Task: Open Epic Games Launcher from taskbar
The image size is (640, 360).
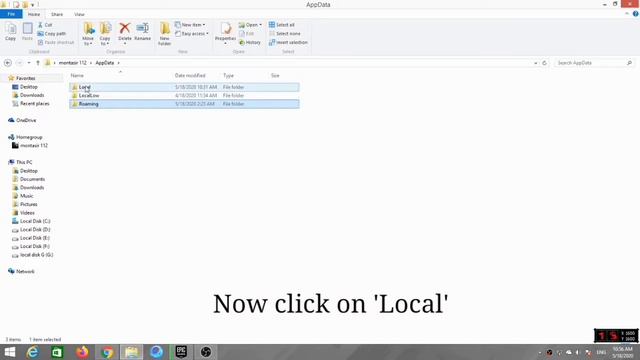Action: tap(181, 352)
